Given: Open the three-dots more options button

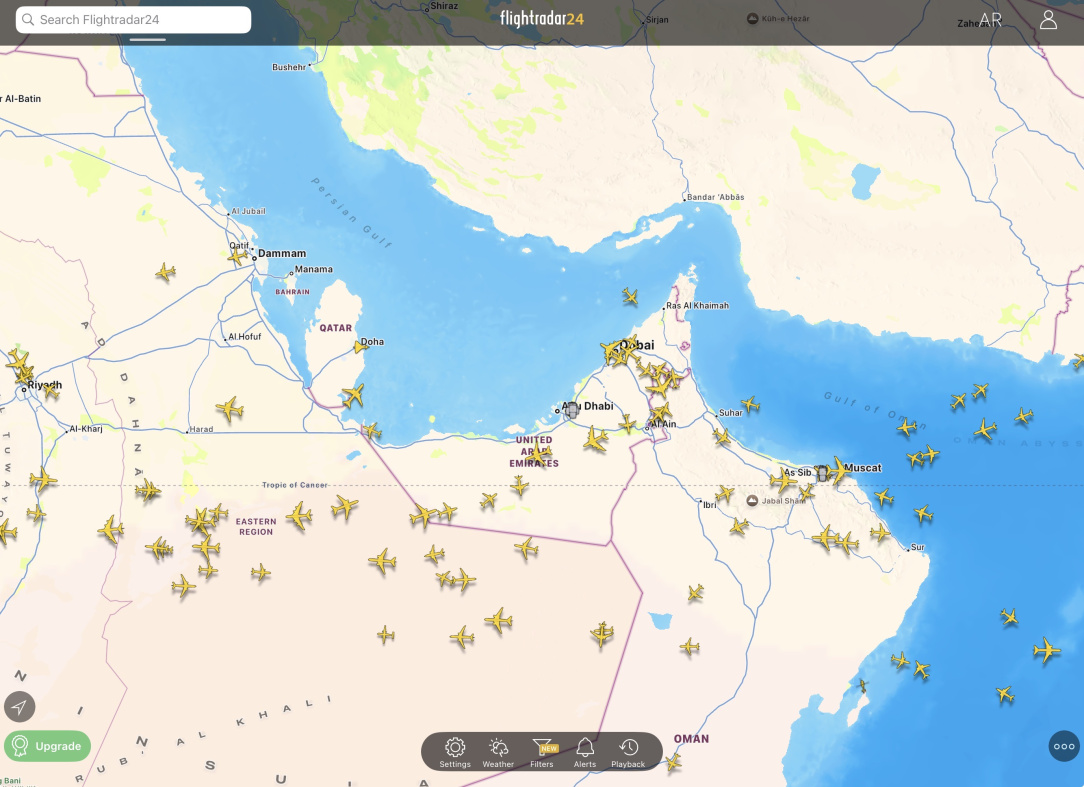Looking at the screenshot, I should (x=1064, y=746).
